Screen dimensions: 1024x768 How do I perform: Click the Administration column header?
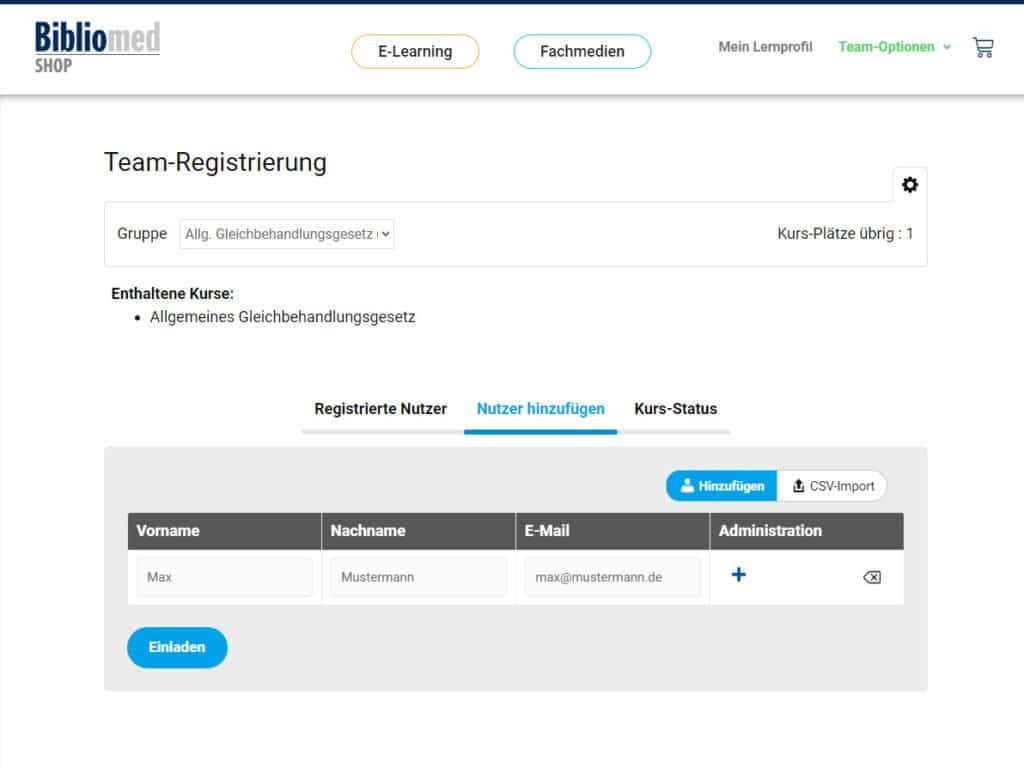click(770, 531)
